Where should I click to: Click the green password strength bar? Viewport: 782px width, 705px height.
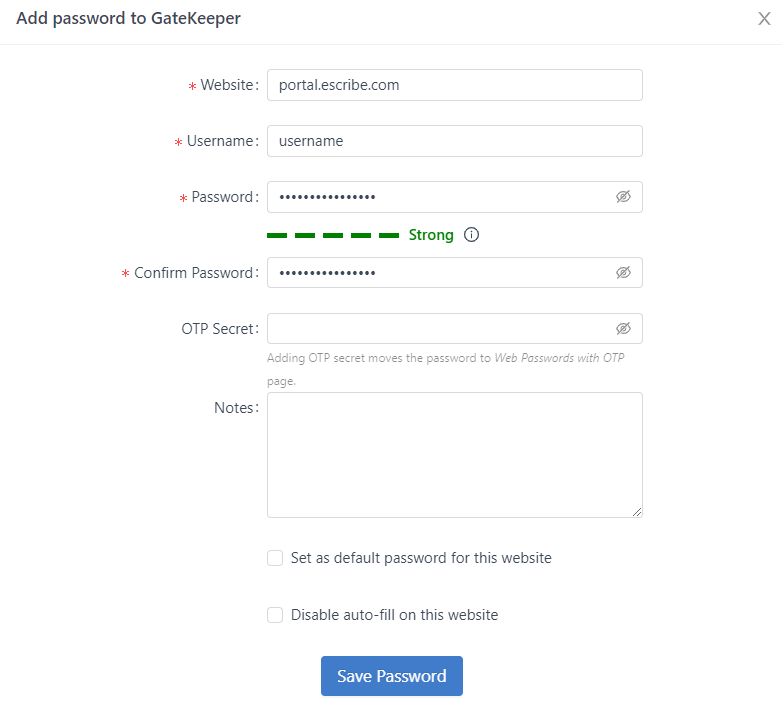pos(332,236)
